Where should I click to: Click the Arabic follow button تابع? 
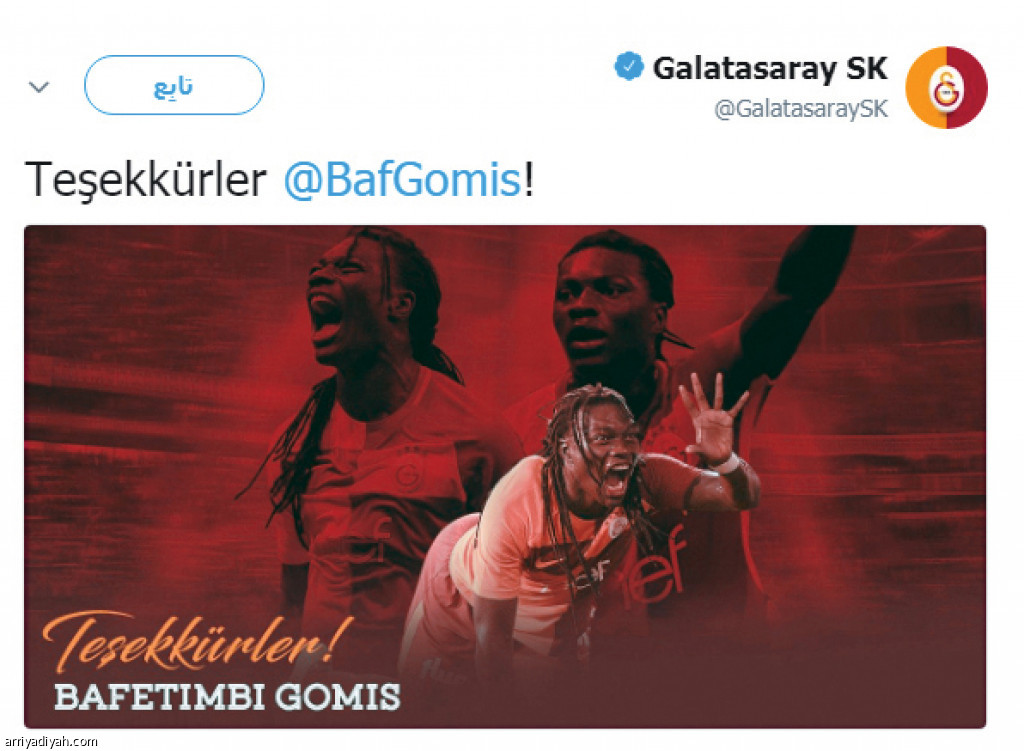(174, 86)
